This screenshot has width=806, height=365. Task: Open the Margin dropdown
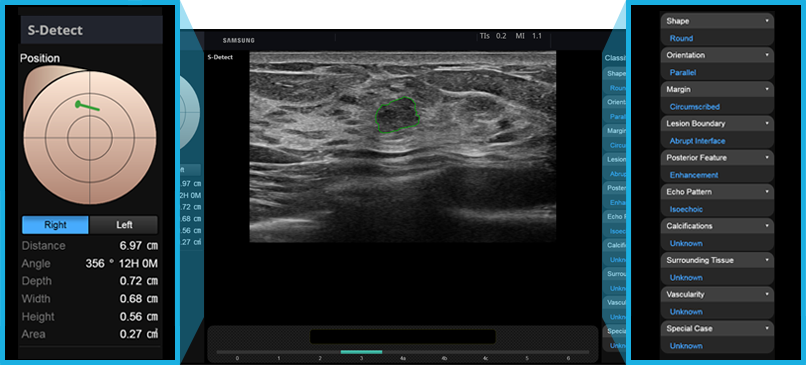point(717,89)
